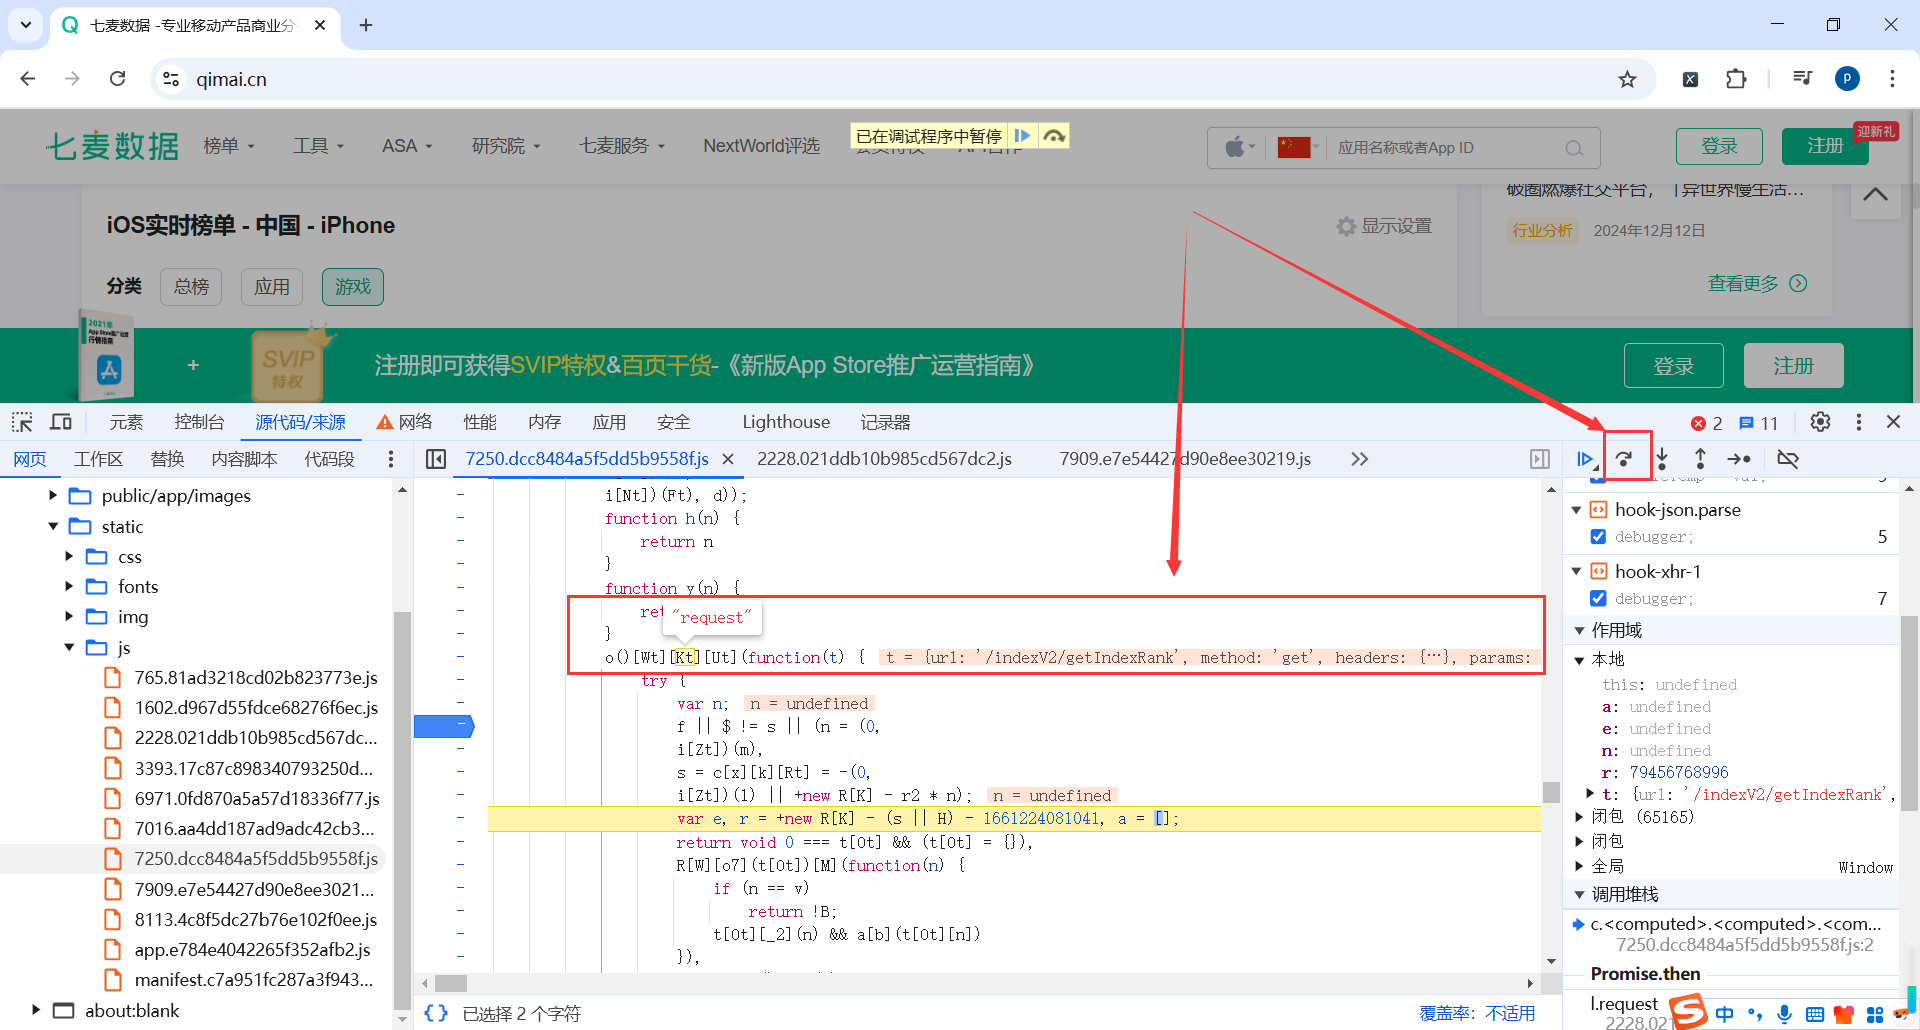Switch to the 工作区 navigator tab
Viewport: 1920px width, 1030px height.
[98, 459]
